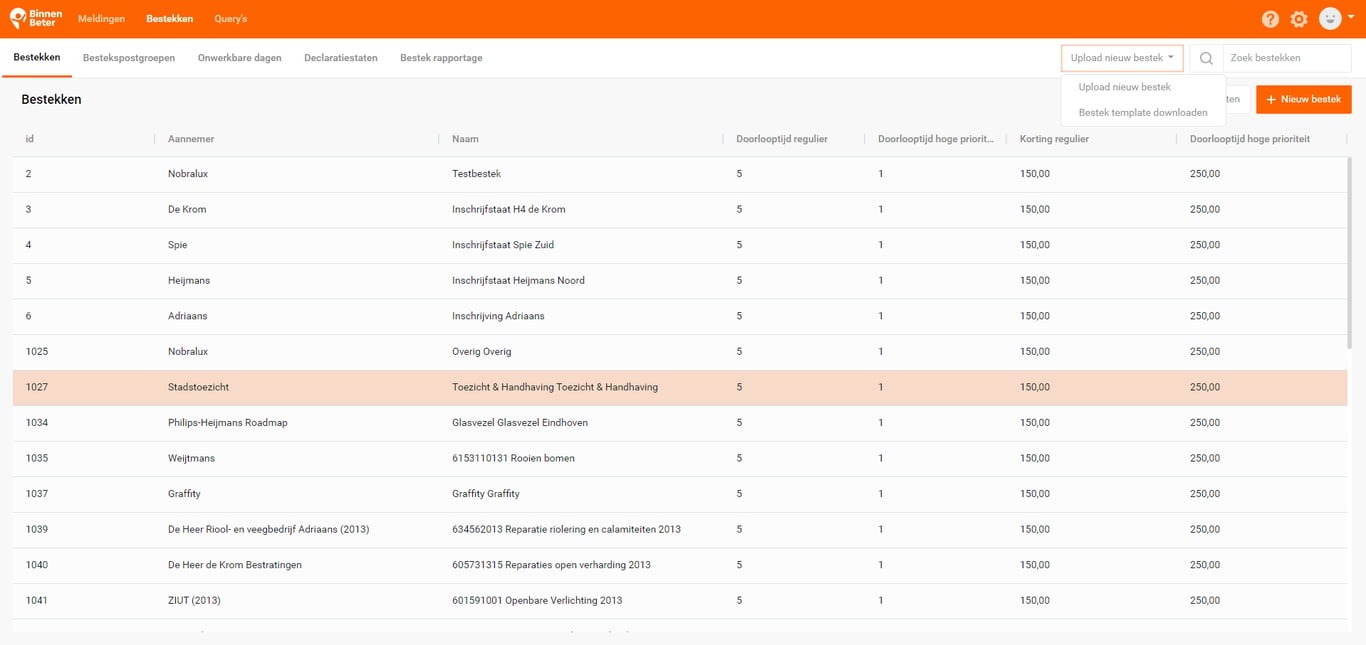Open the Onwerkbare dagen tab
This screenshot has width=1366, height=645.
click(240, 58)
